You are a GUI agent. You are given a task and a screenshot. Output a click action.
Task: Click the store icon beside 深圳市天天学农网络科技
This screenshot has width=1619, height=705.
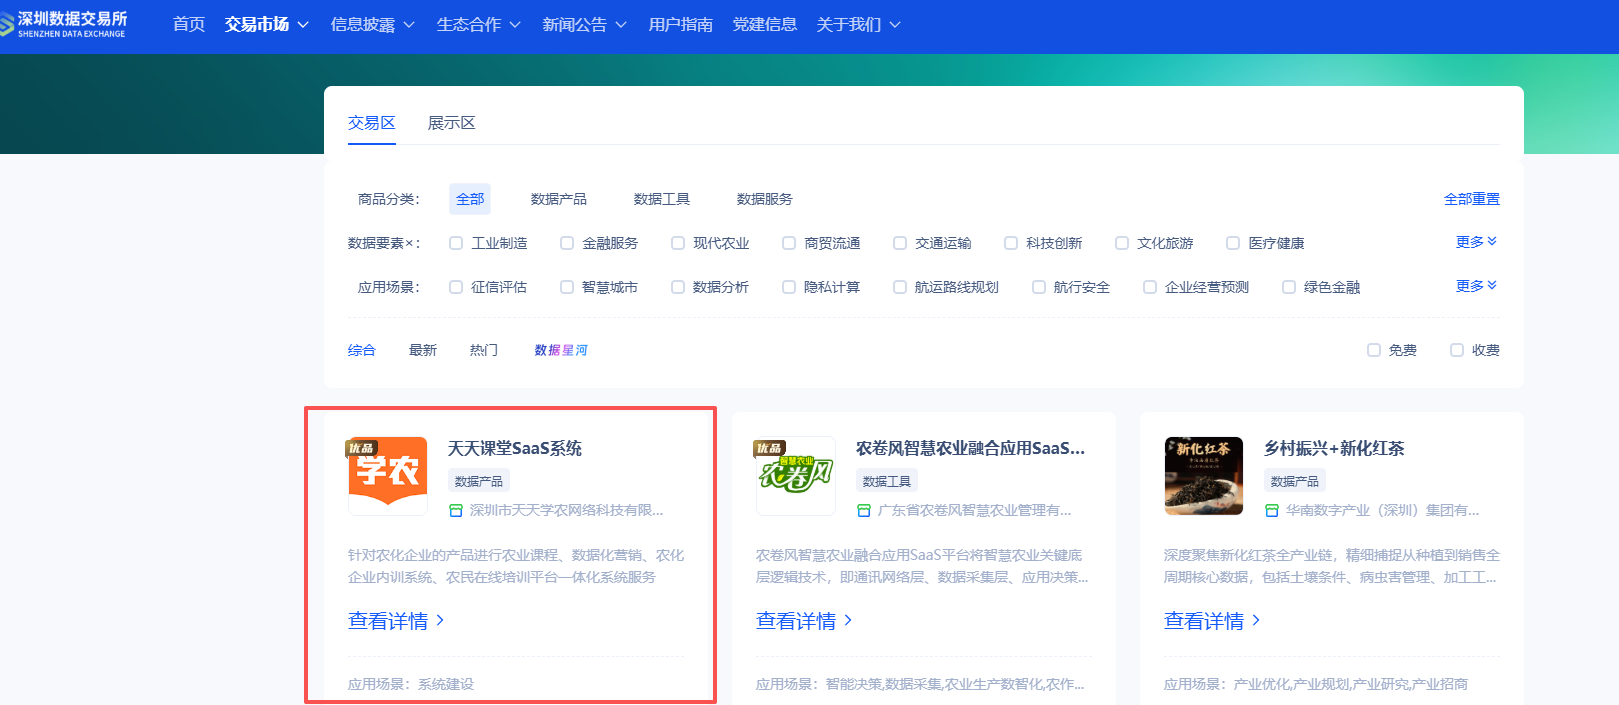click(456, 510)
